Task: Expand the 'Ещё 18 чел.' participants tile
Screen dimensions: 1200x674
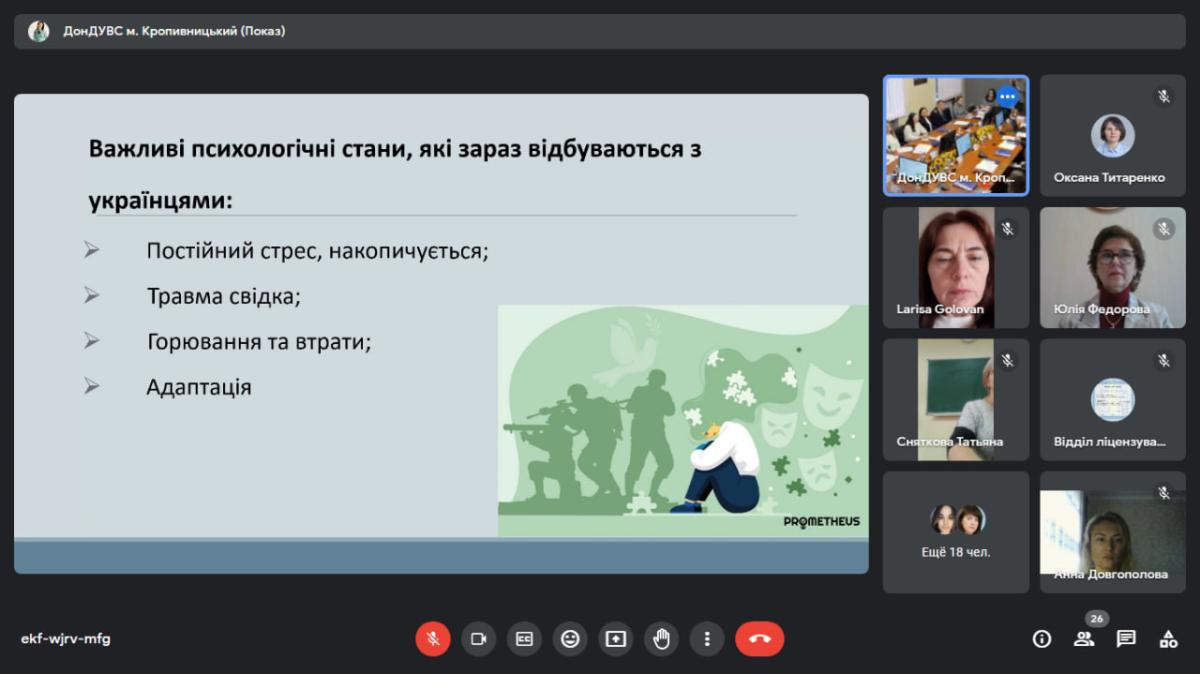Action: [x=955, y=532]
